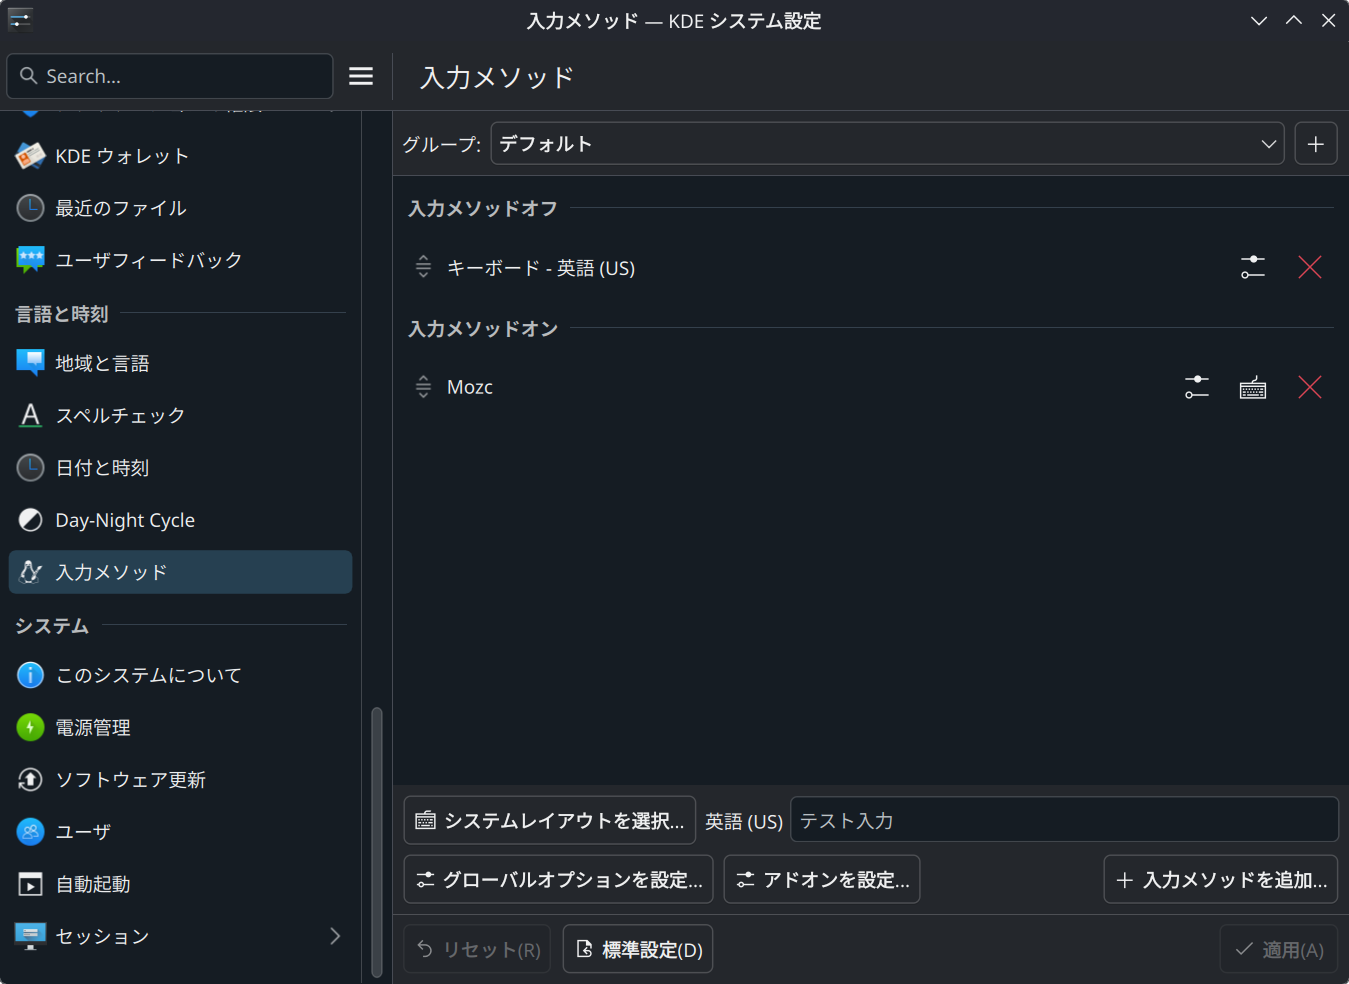Click the 標準設定(D) defaults button
This screenshot has width=1349, height=984.
(638, 949)
